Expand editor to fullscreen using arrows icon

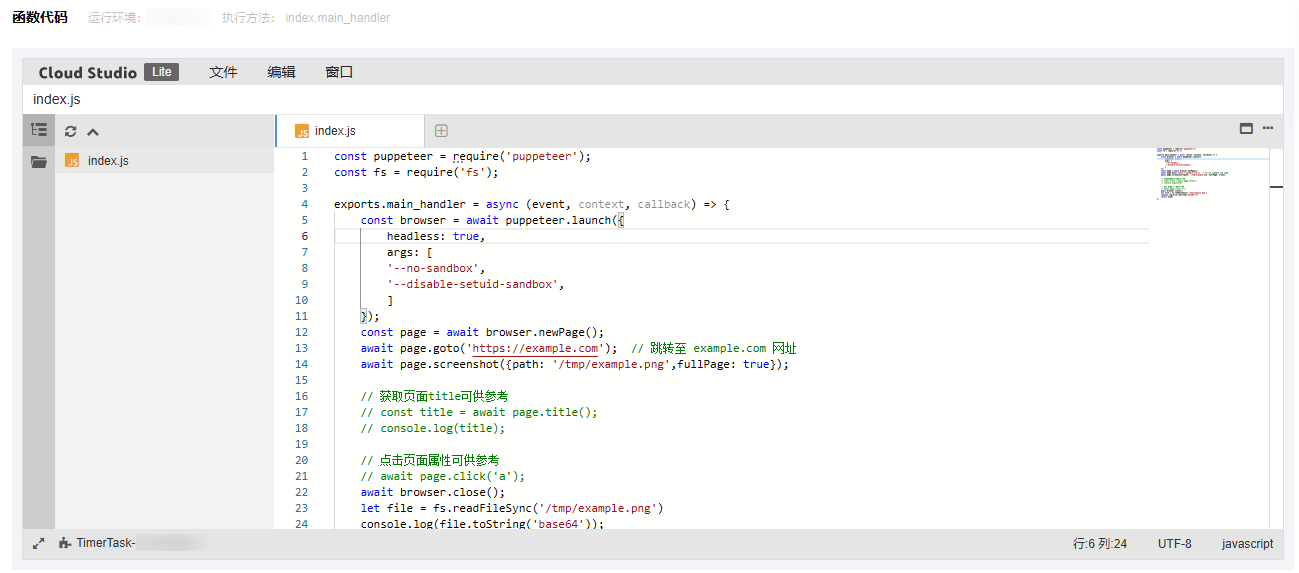click(38, 543)
